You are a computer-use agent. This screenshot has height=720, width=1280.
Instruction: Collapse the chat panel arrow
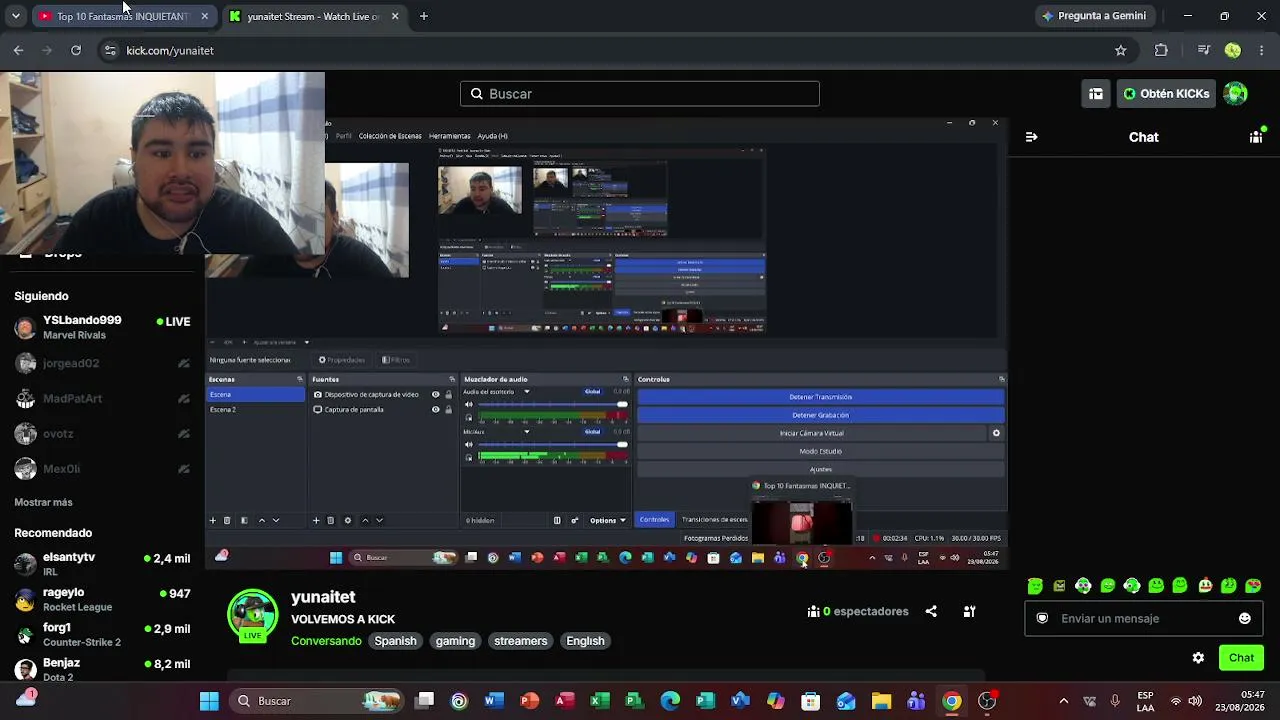click(1032, 137)
